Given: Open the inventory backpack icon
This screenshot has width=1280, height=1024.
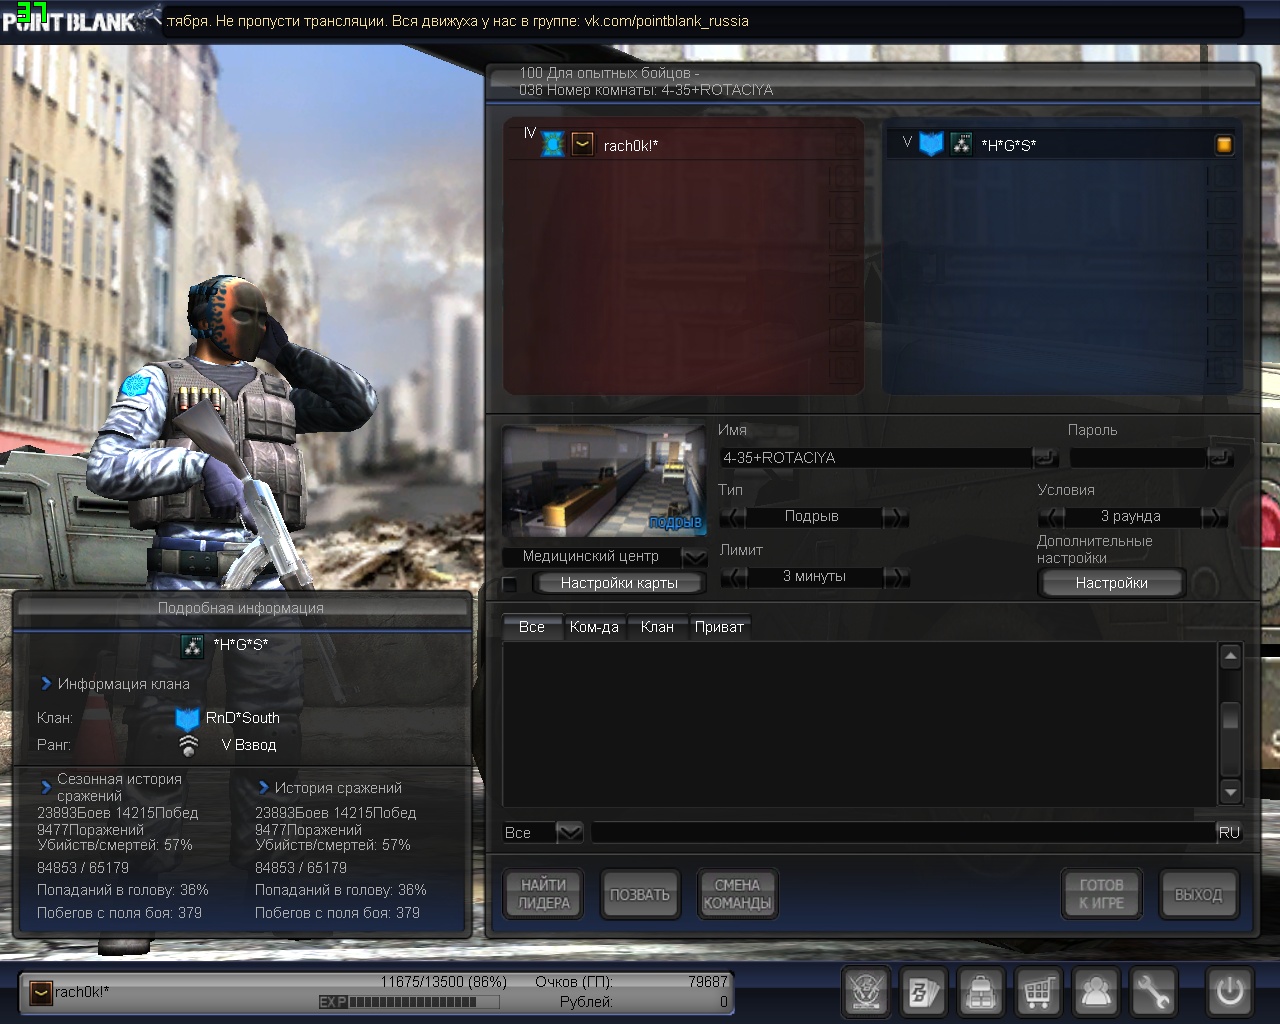Looking at the screenshot, I should [x=981, y=992].
